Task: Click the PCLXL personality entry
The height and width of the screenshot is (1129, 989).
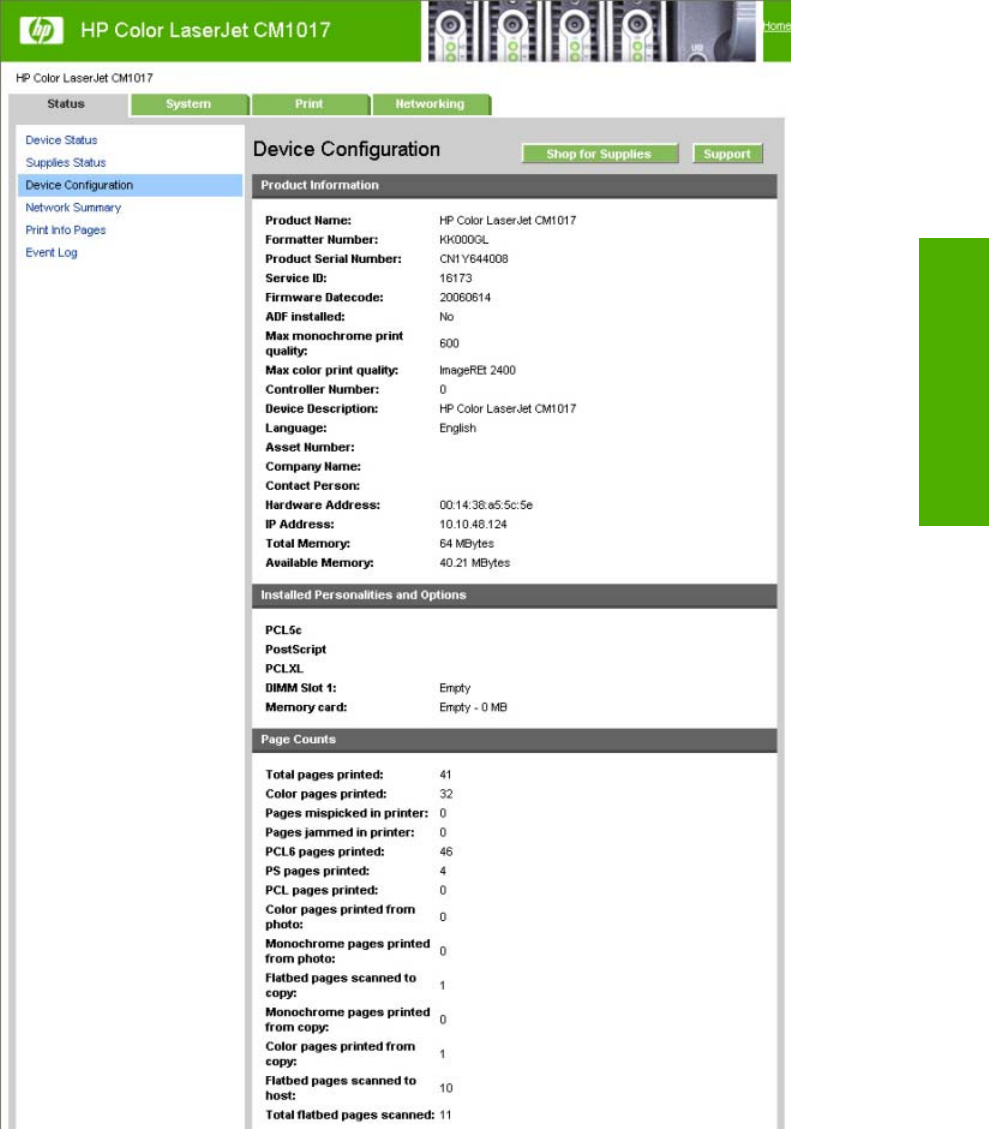Action: pos(284,669)
